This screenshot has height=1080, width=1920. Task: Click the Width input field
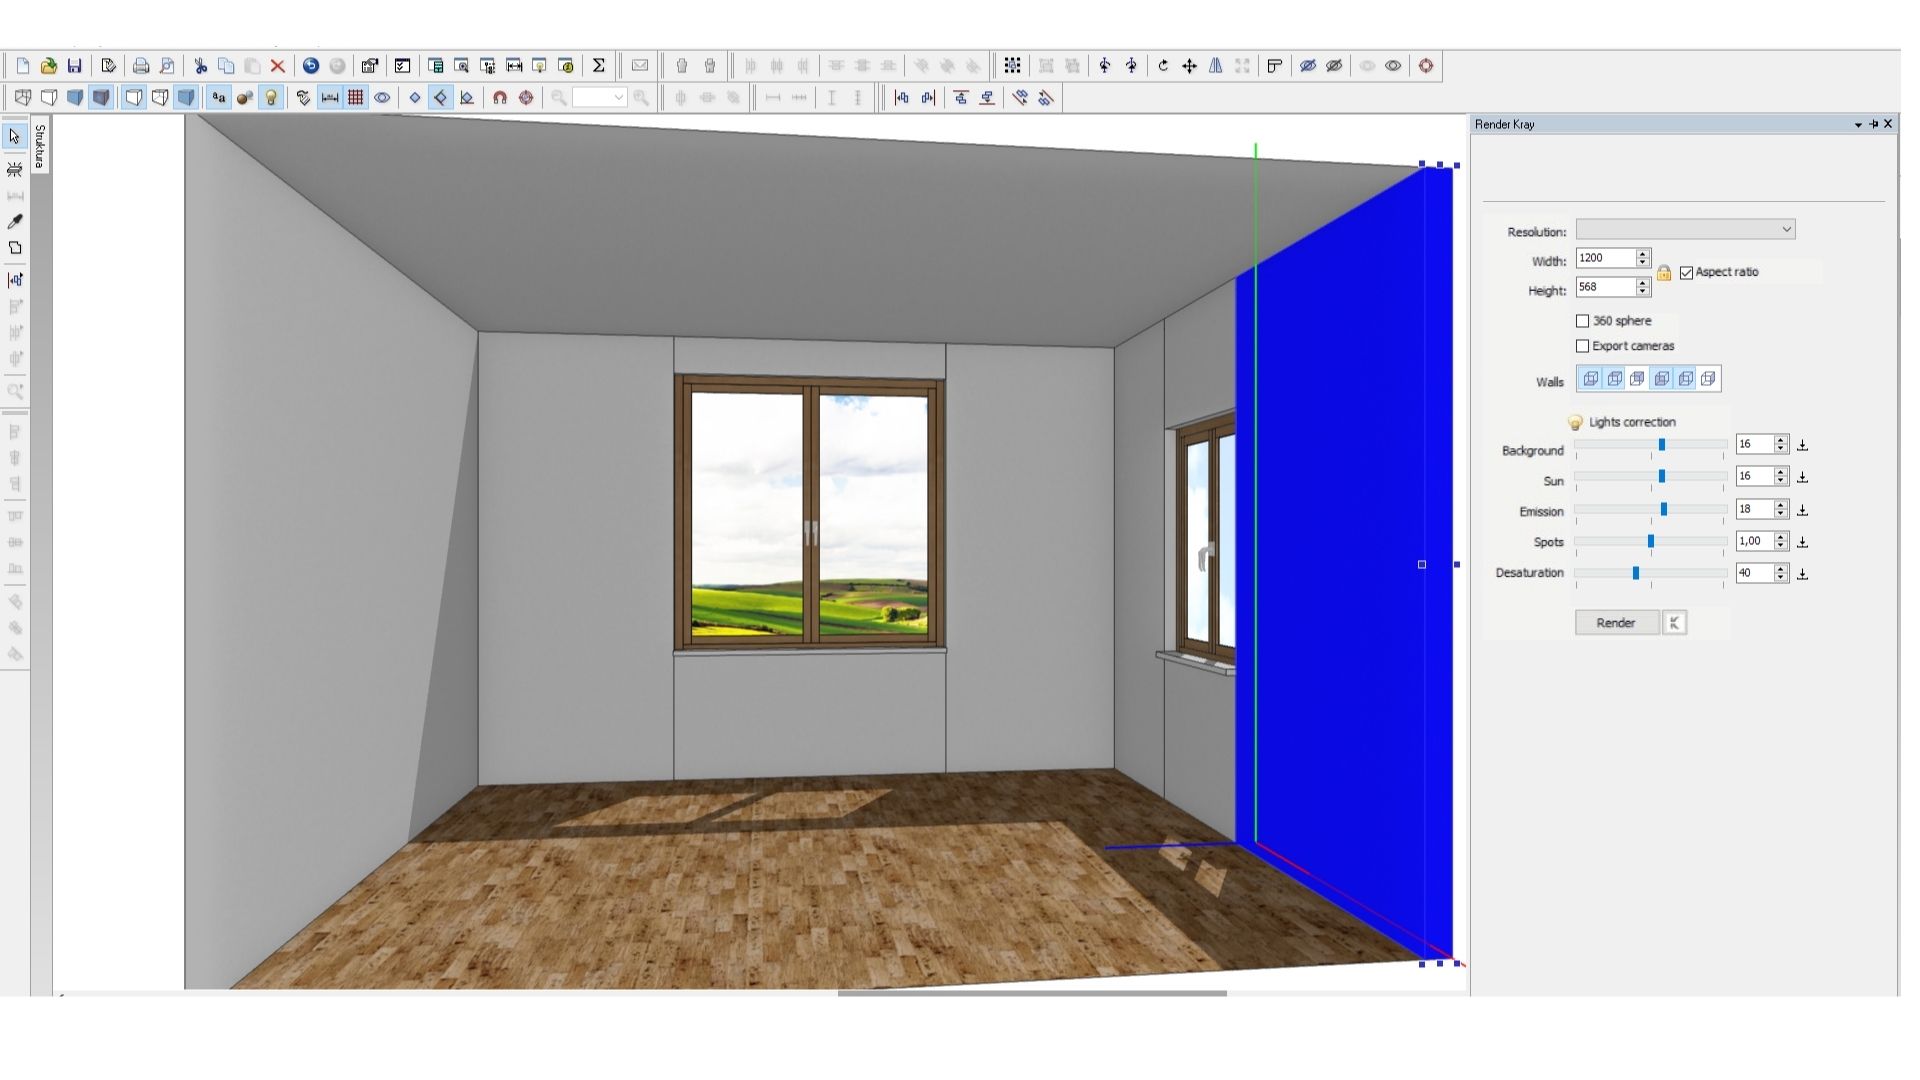pyautogui.click(x=1604, y=258)
